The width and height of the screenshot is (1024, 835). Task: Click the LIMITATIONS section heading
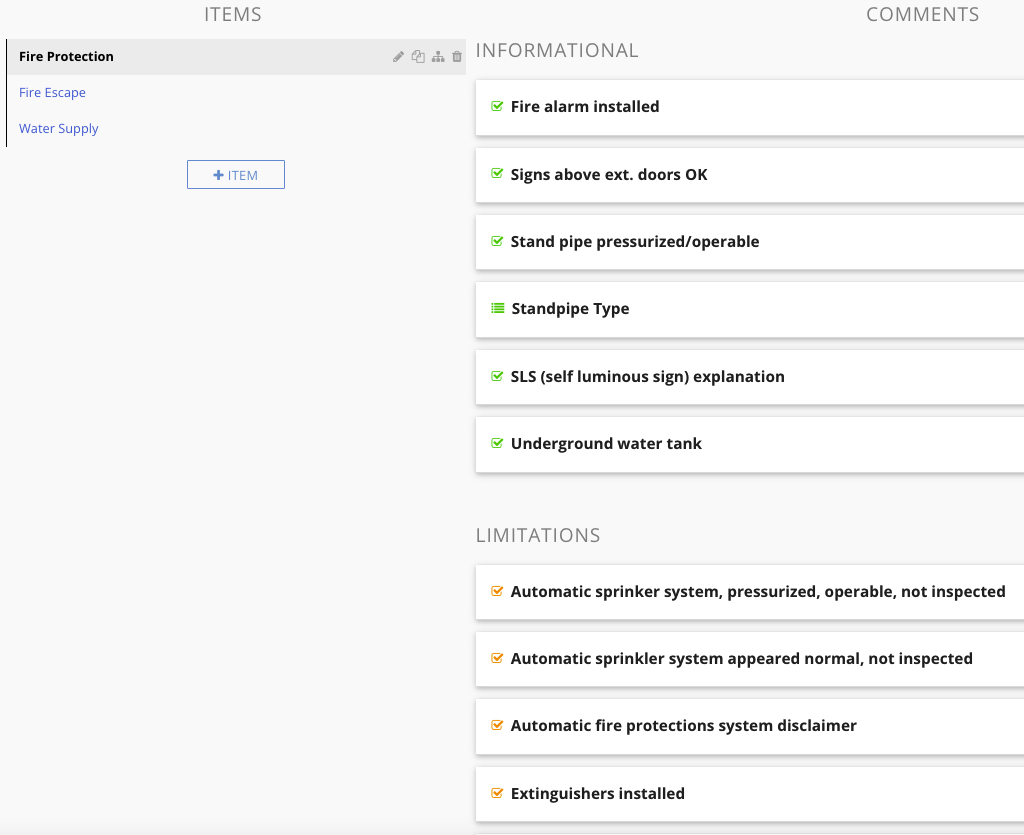538,535
